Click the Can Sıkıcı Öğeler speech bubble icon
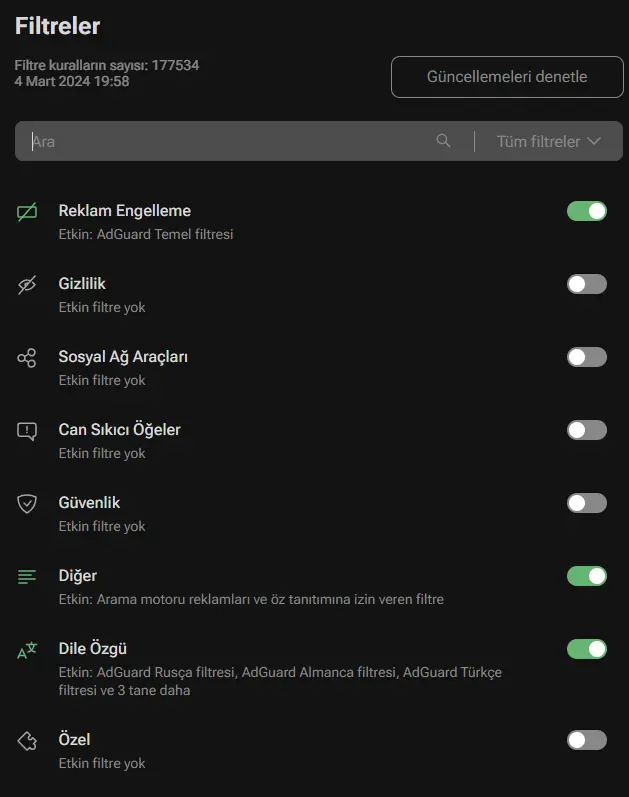 pos(27,431)
